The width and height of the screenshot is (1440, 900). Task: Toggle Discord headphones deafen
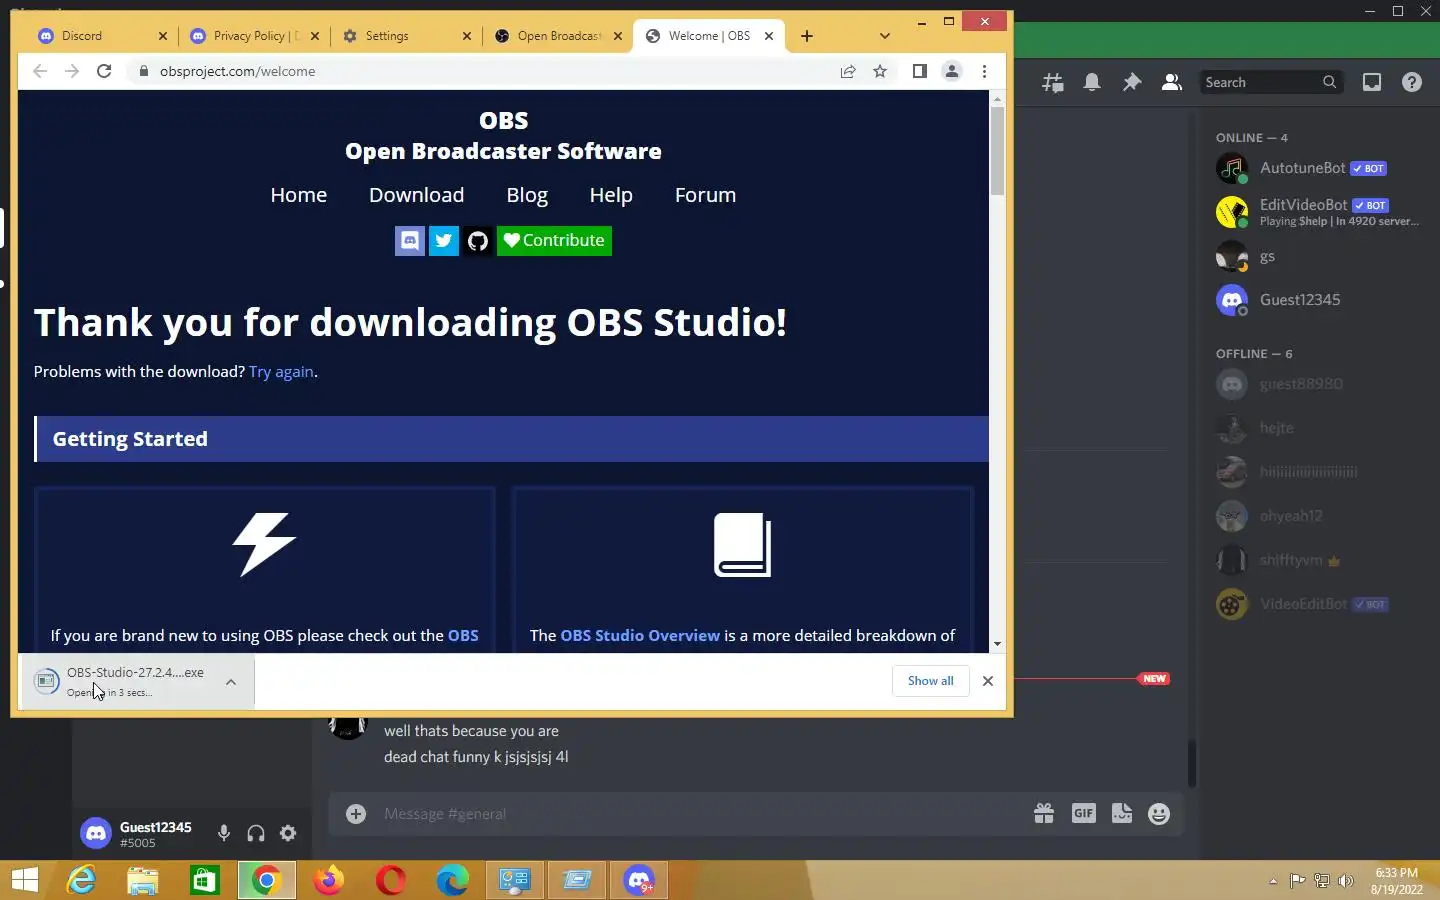point(256,833)
